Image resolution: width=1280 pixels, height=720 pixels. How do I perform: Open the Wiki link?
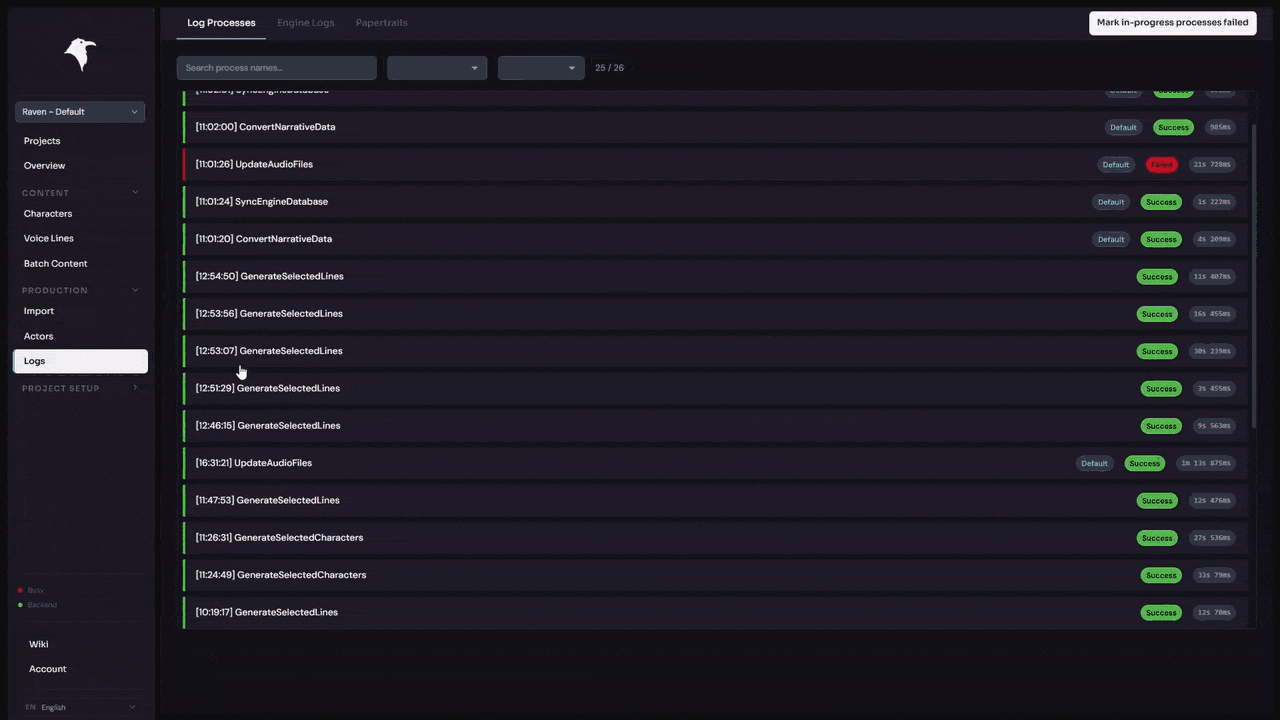tap(39, 644)
